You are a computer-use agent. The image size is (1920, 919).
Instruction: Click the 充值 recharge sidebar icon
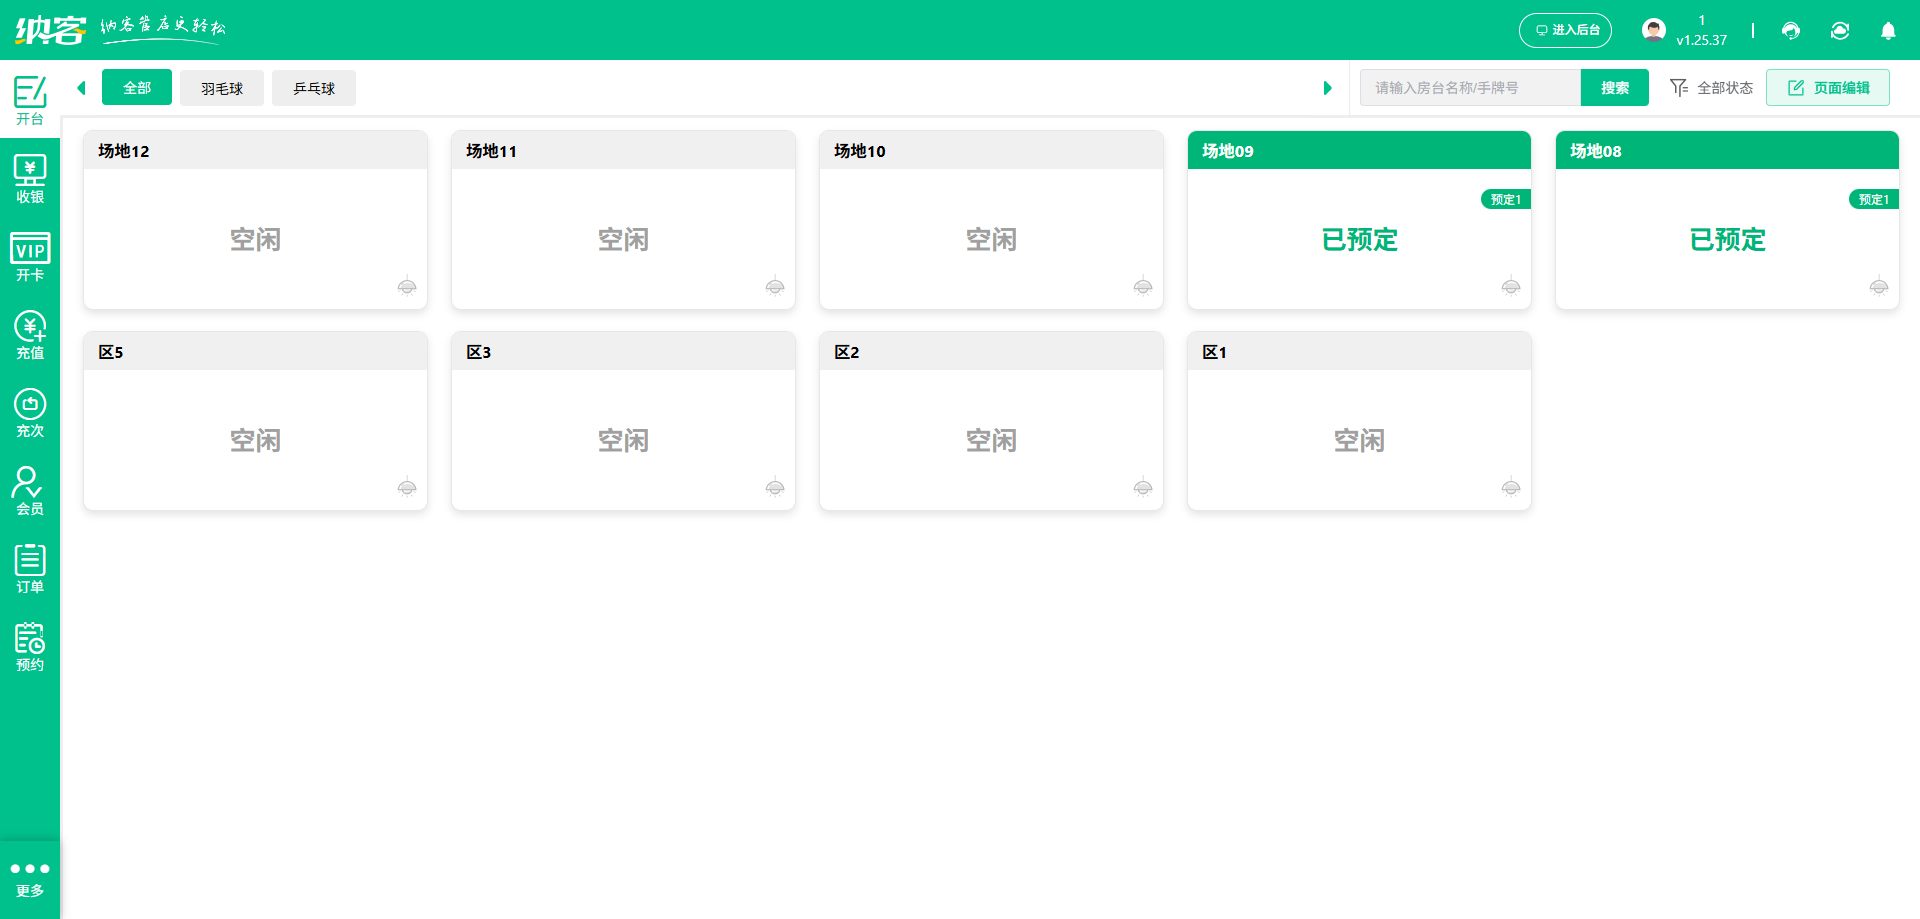30,335
